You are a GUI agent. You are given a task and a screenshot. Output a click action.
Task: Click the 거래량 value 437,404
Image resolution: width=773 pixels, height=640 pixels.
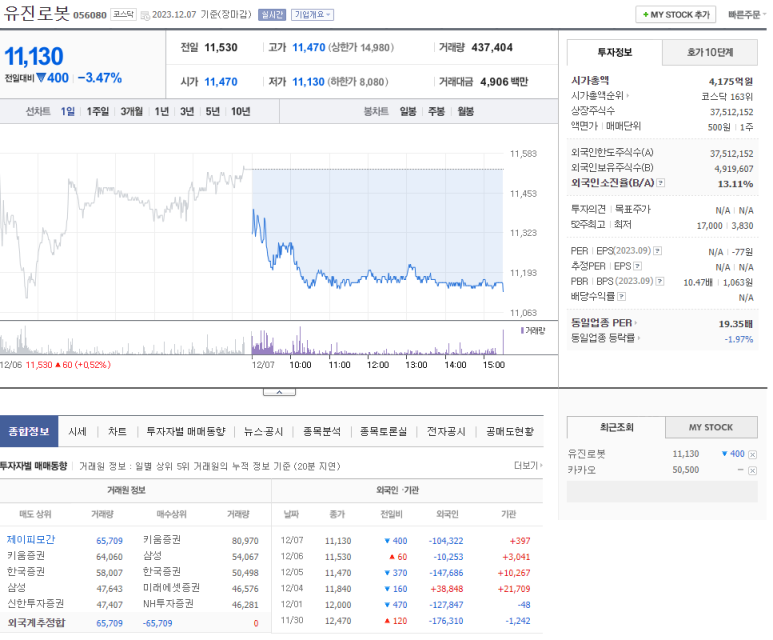pyautogui.click(x=492, y=47)
